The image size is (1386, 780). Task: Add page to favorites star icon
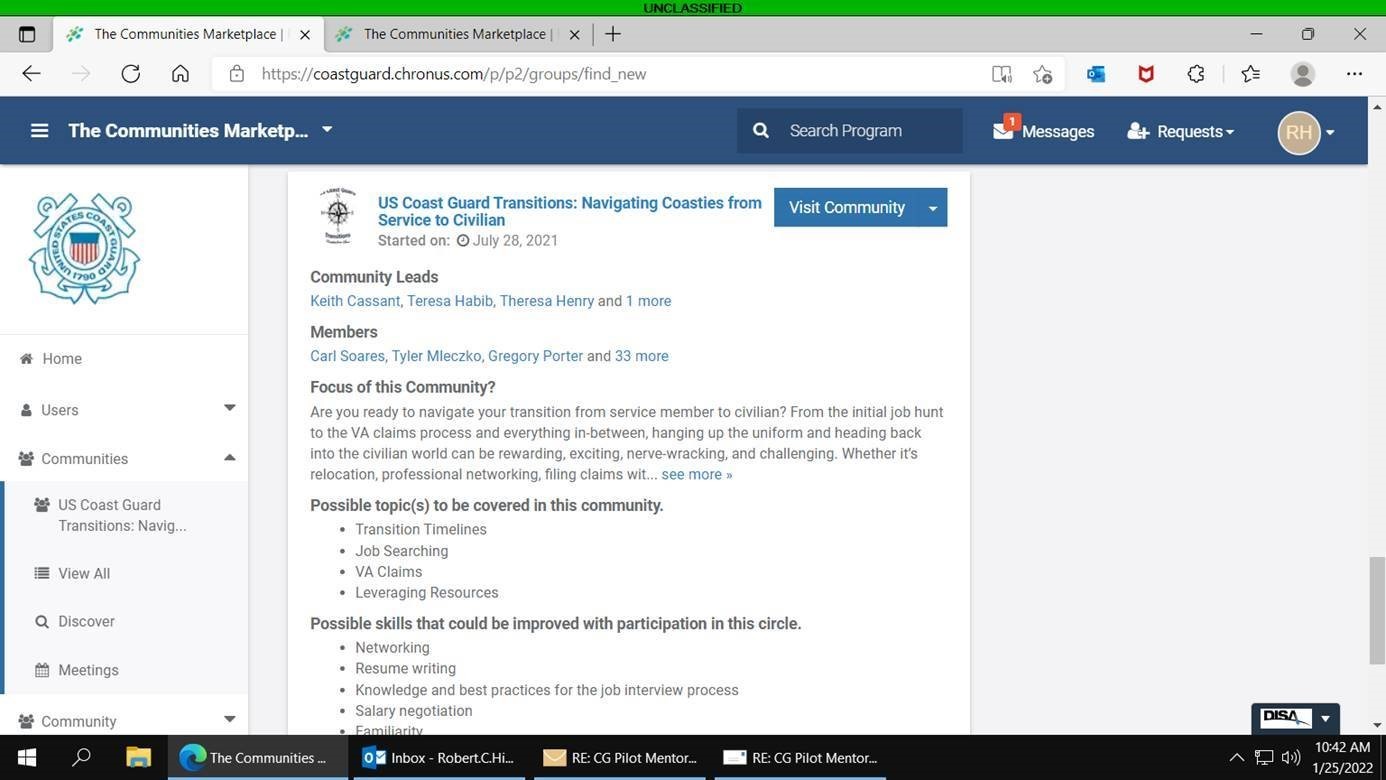(1042, 74)
